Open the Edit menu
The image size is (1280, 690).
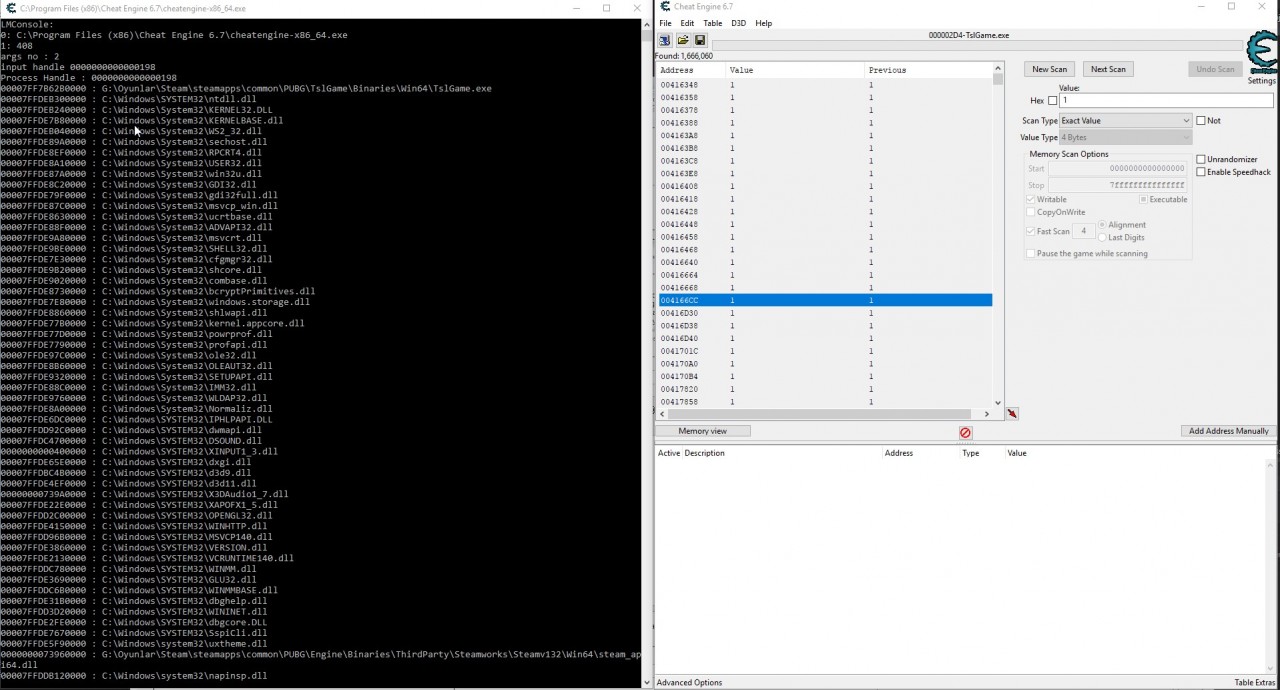click(687, 23)
